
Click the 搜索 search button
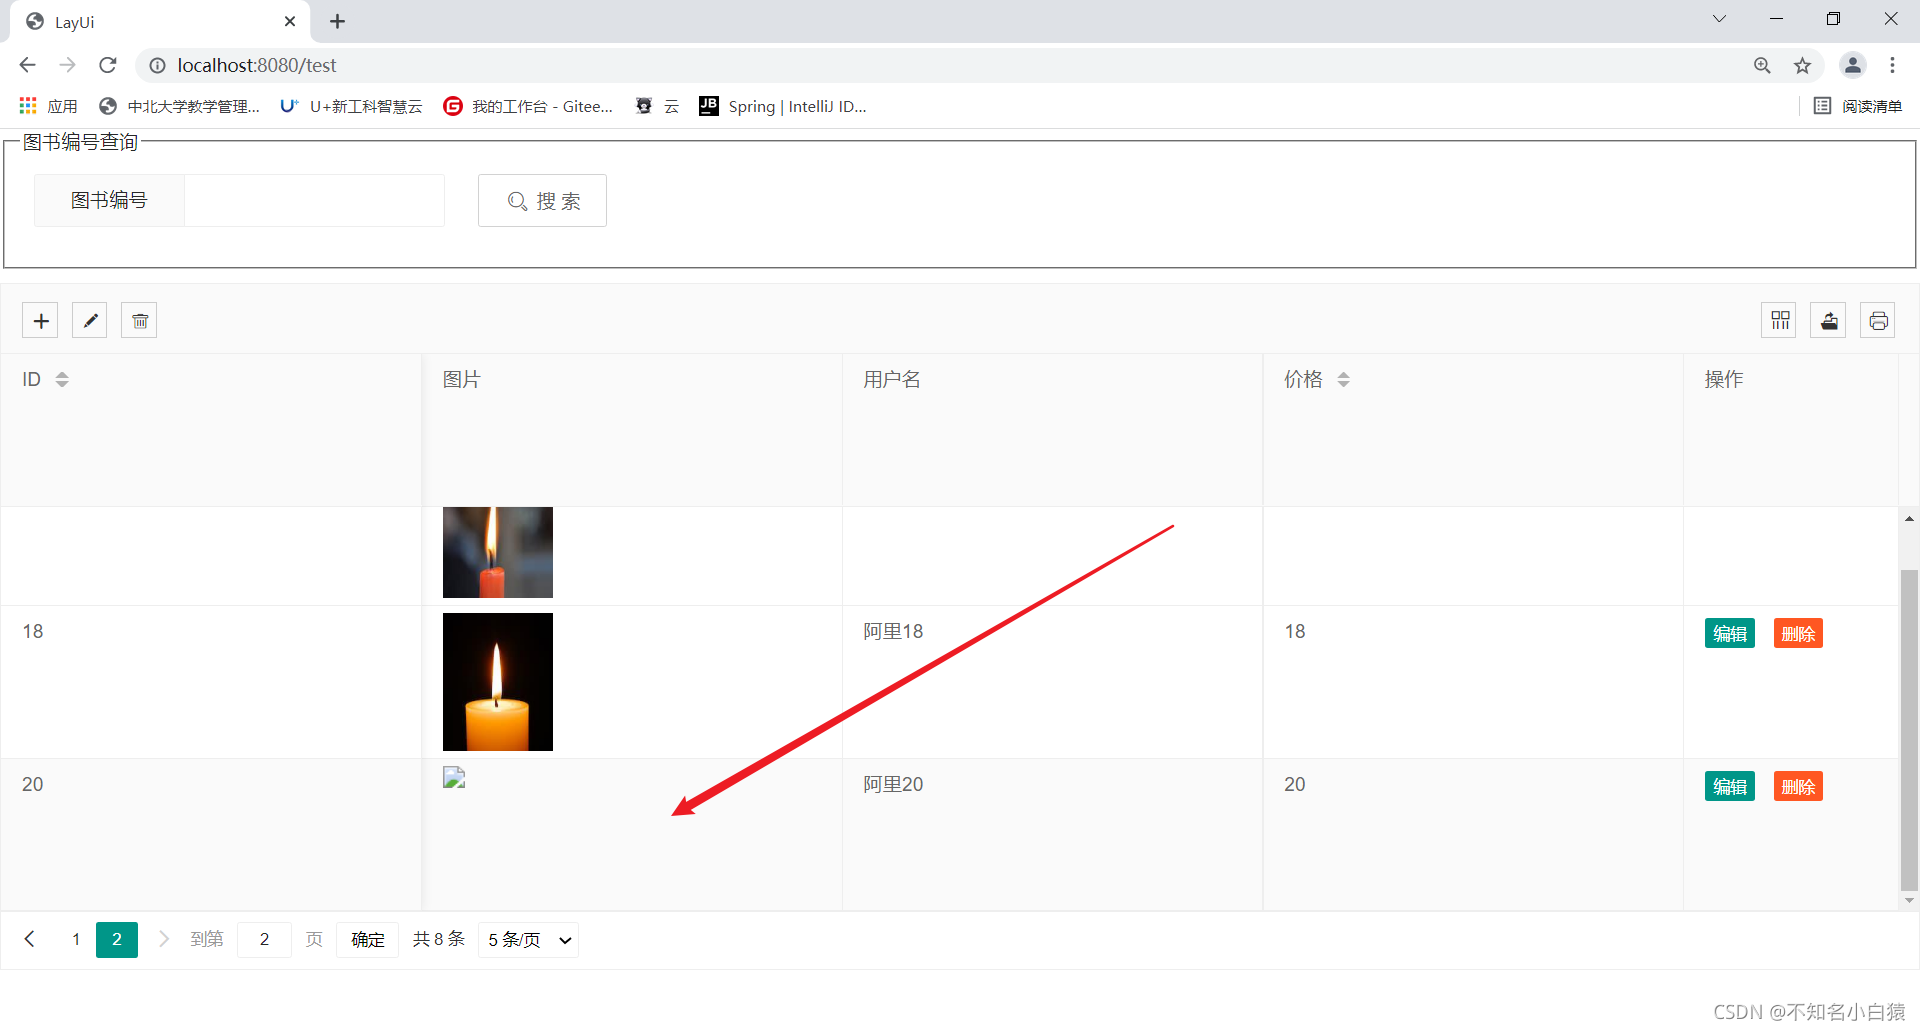(542, 201)
